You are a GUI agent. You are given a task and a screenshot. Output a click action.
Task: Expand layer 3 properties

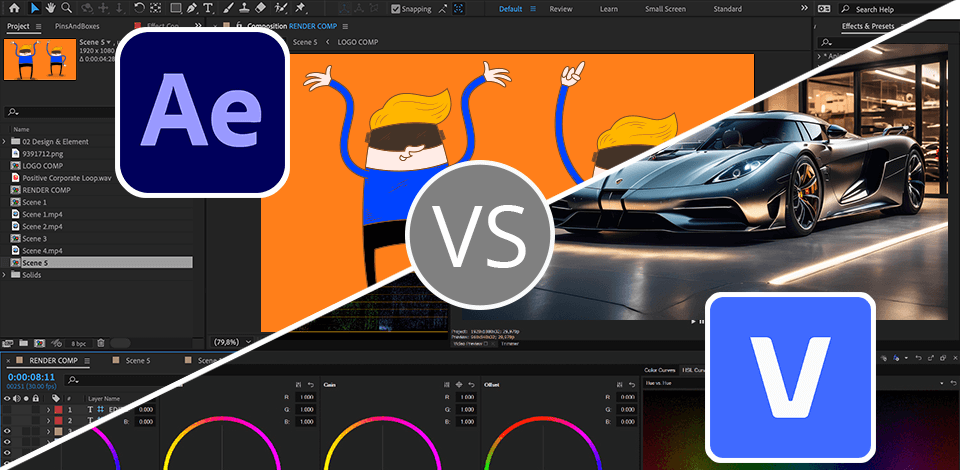pos(48,431)
